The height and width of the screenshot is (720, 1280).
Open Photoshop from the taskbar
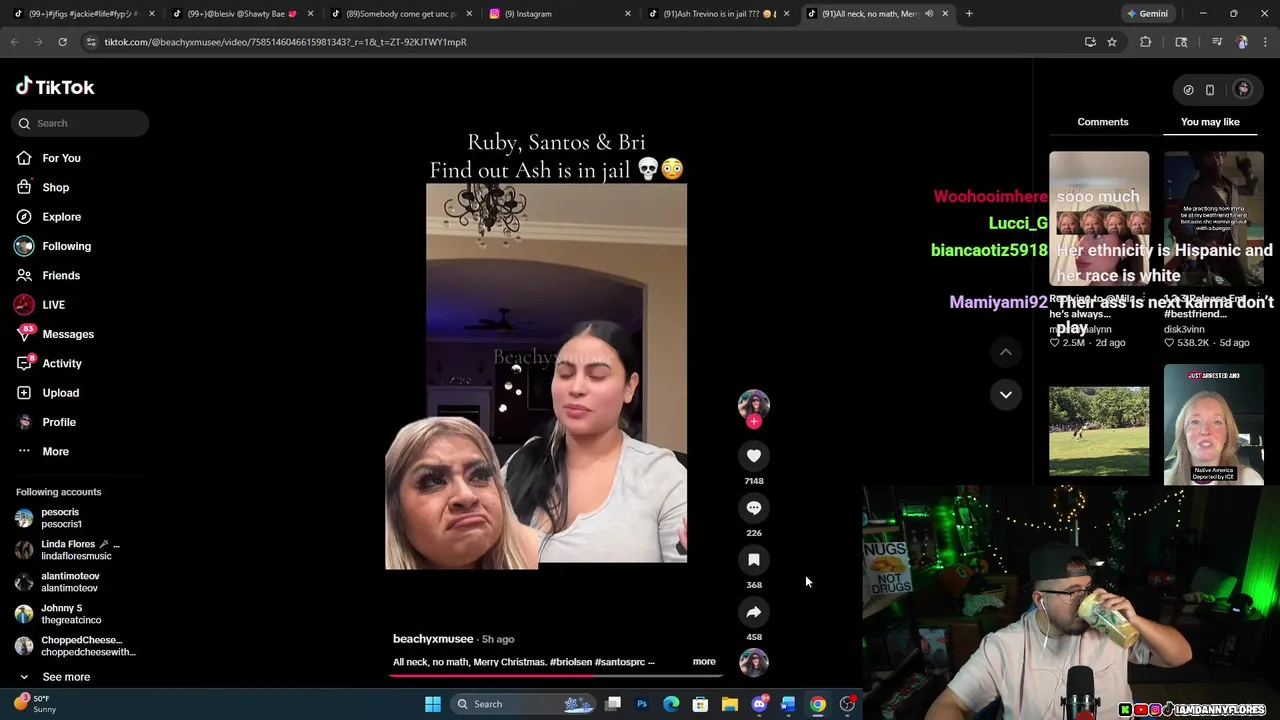click(x=642, y=704)
